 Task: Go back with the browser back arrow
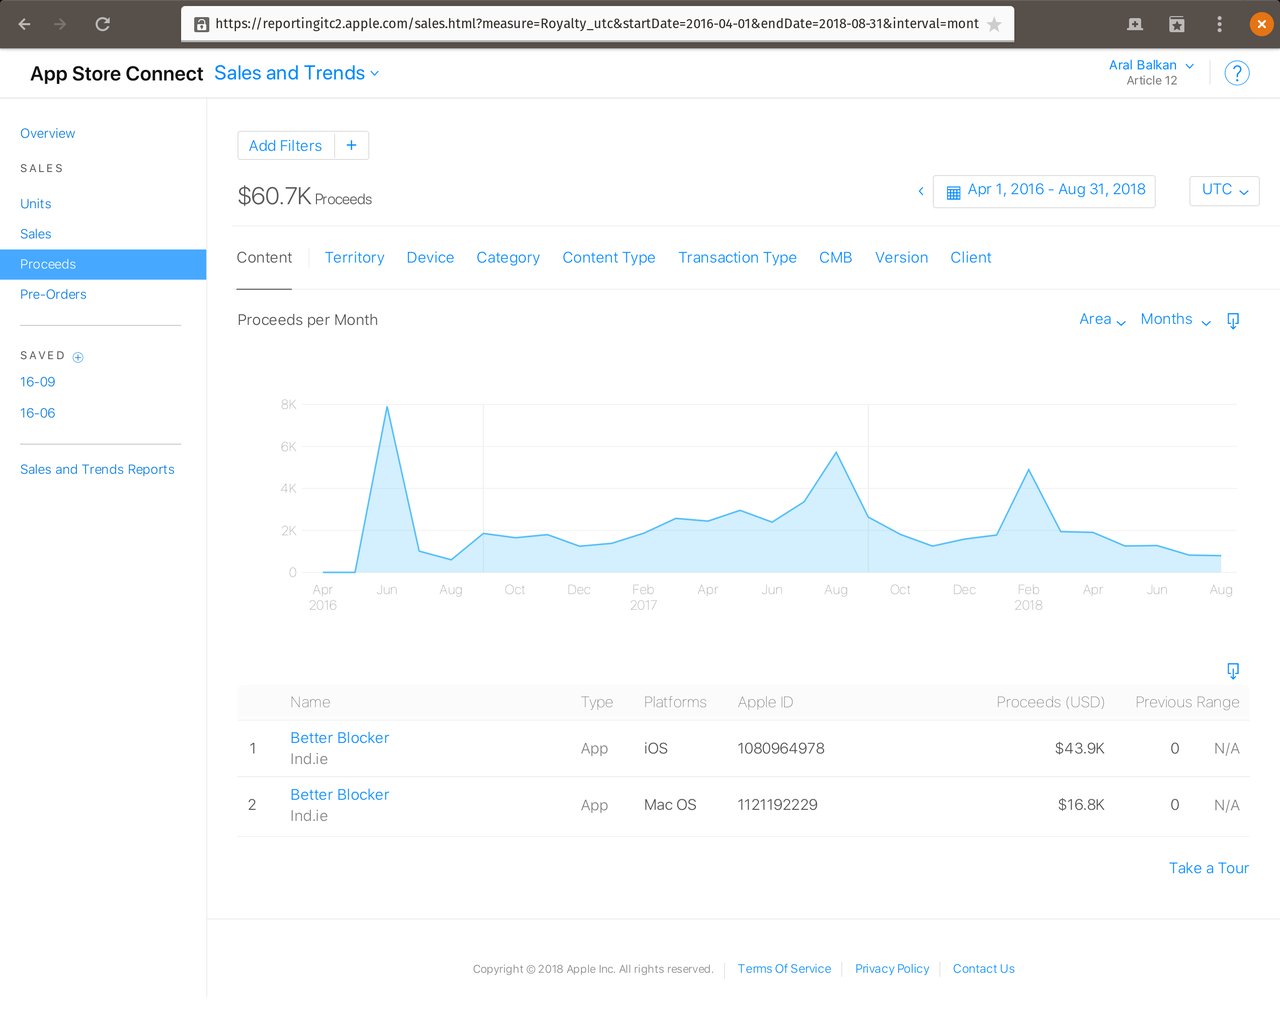[25, 24]
